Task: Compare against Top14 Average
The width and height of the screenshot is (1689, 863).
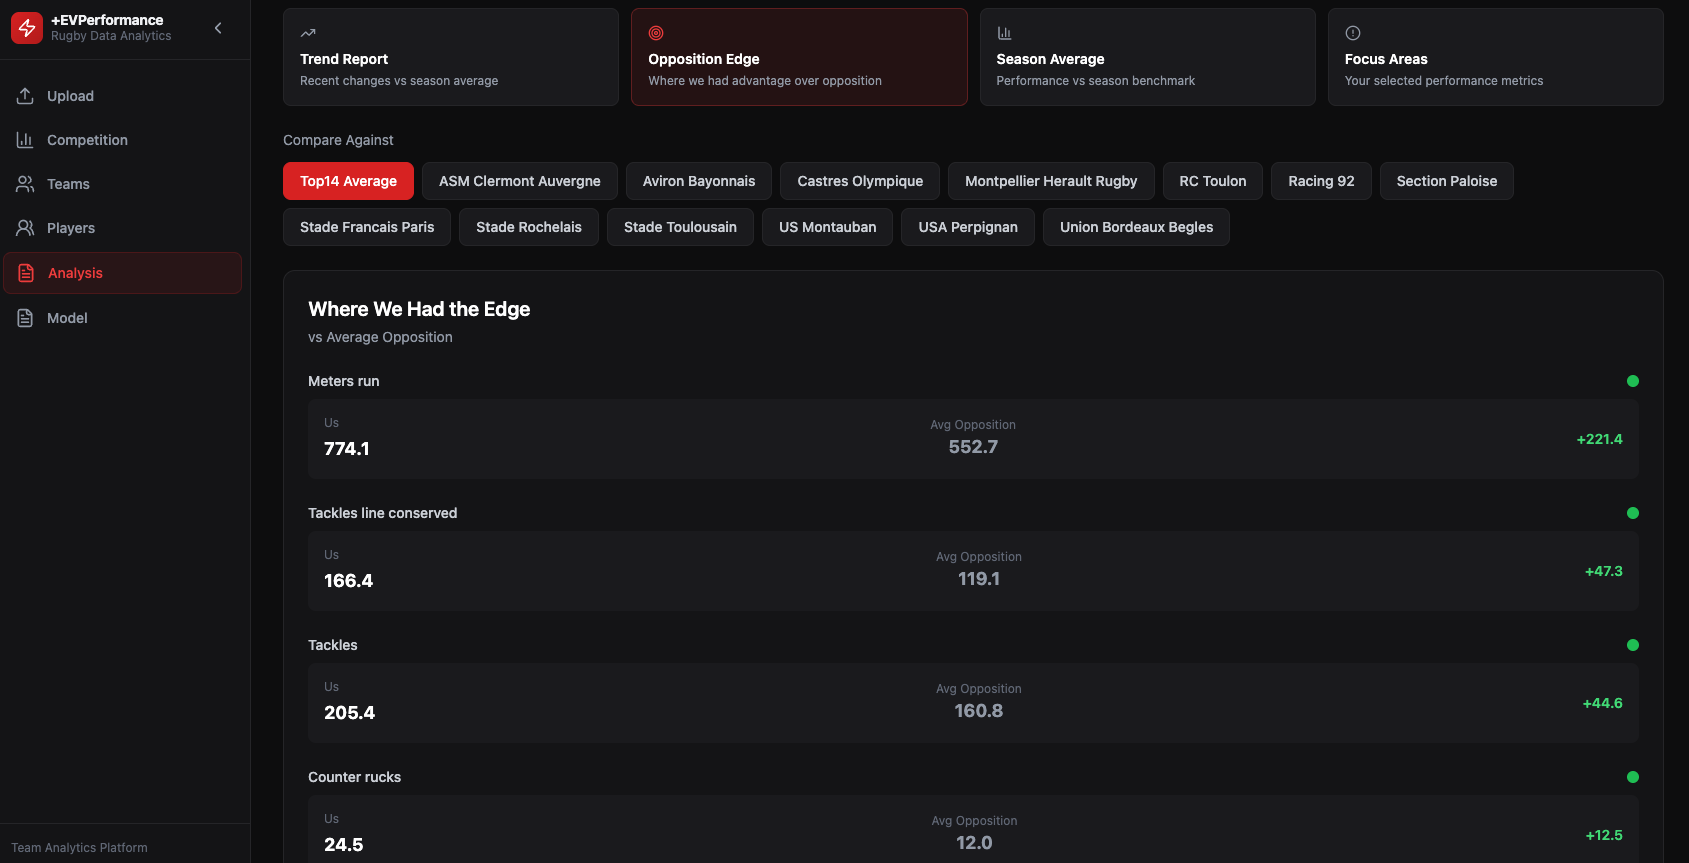Action: [x=348, y=181]
